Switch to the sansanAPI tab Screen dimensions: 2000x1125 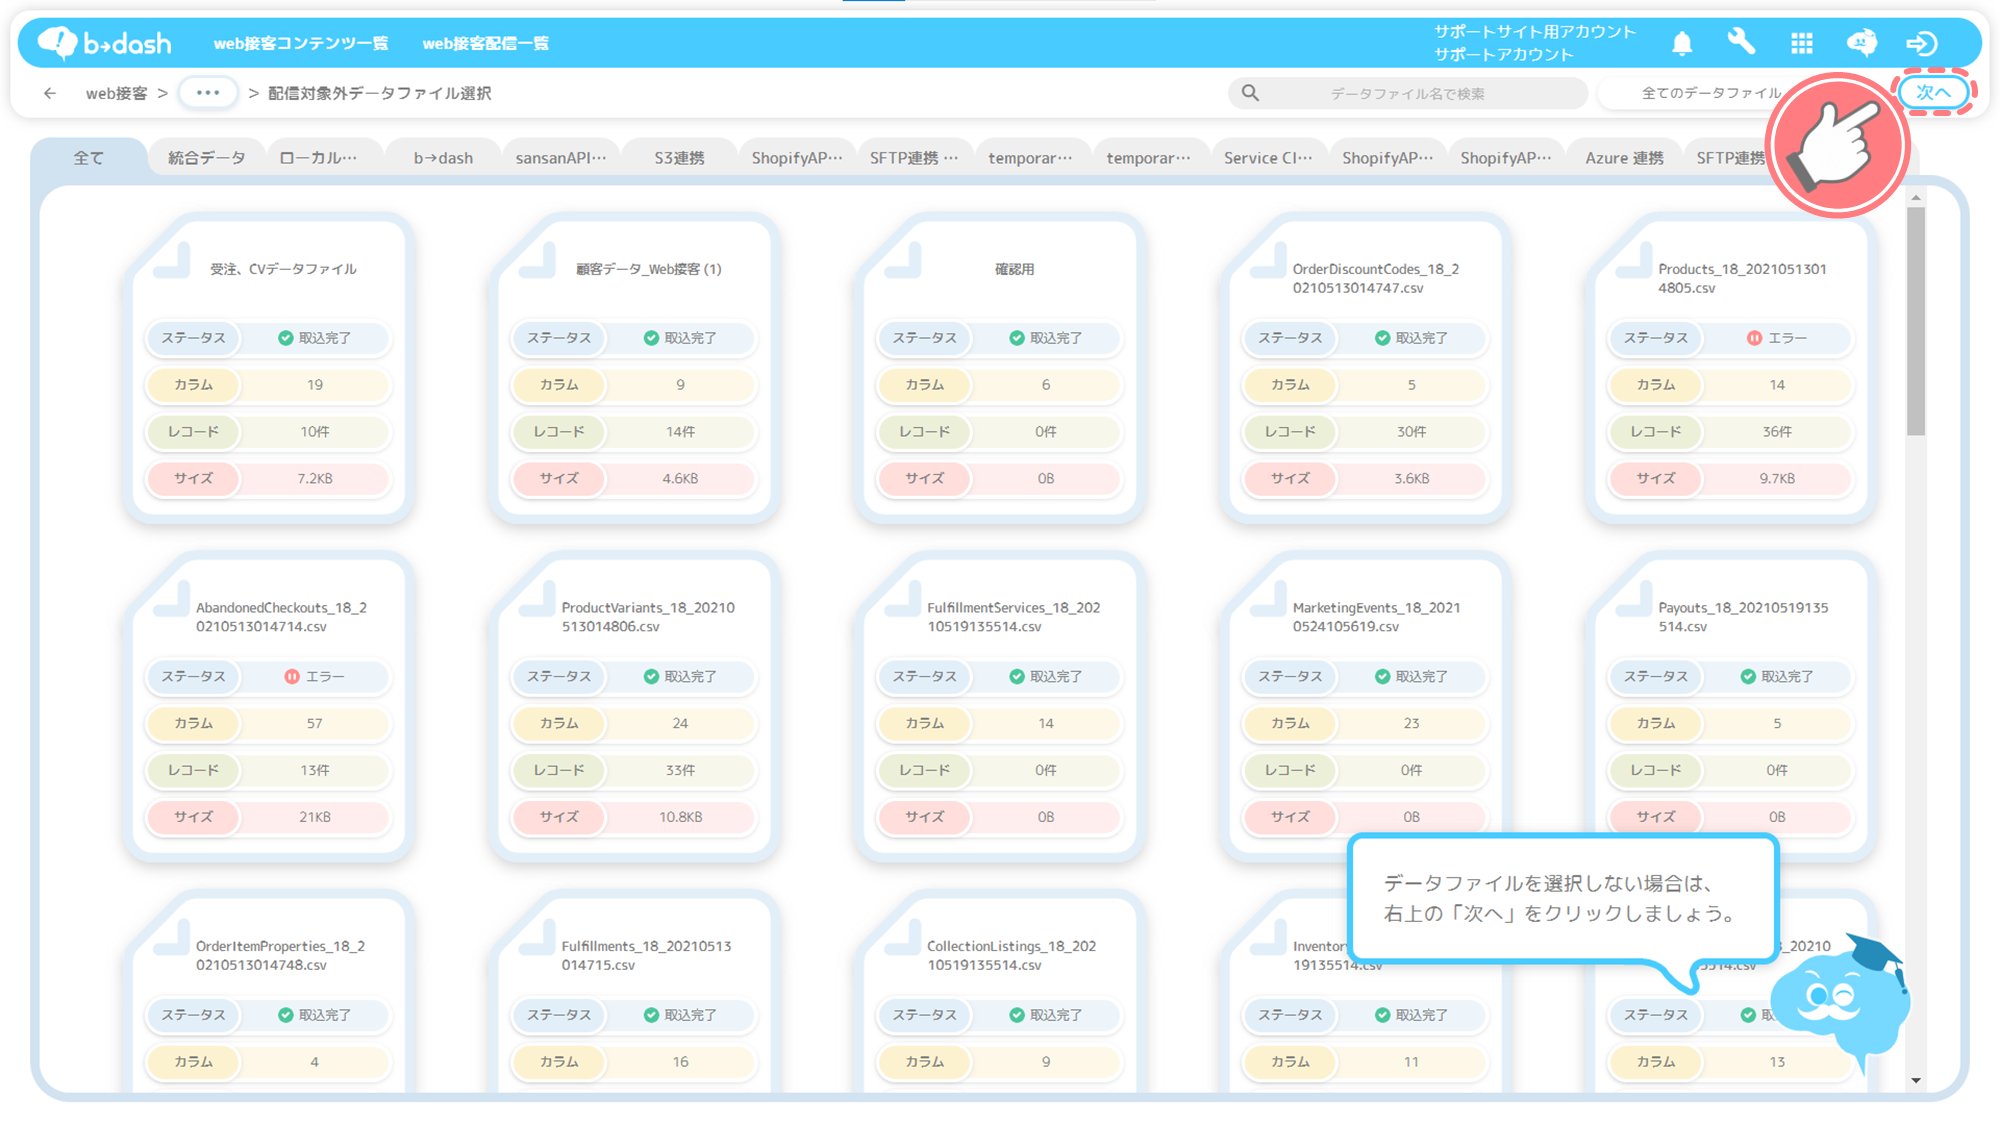pyautogui.click(x=561, y=158)
